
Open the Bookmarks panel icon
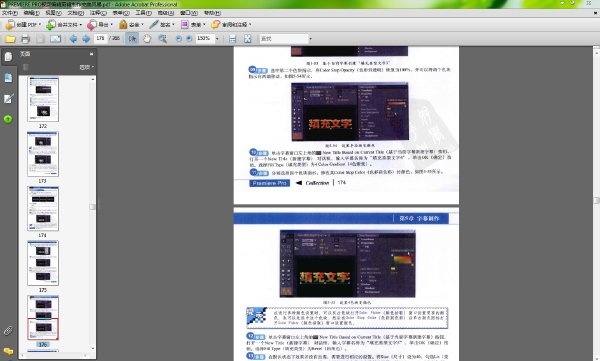click(x=8, y=78)
